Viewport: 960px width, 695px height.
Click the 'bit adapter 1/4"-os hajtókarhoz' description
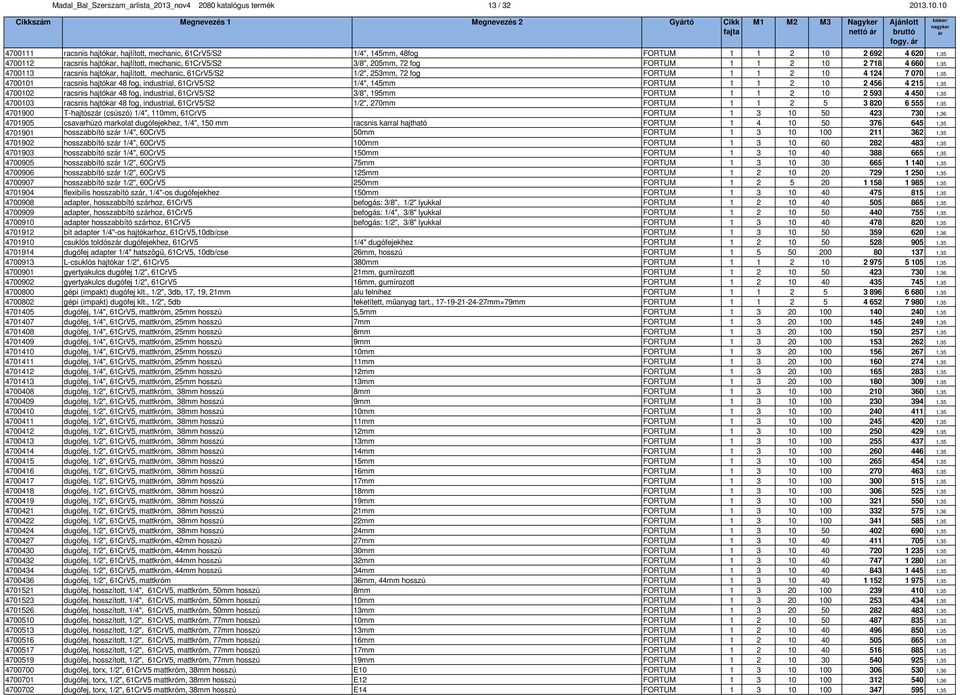[x=146, y=232]
